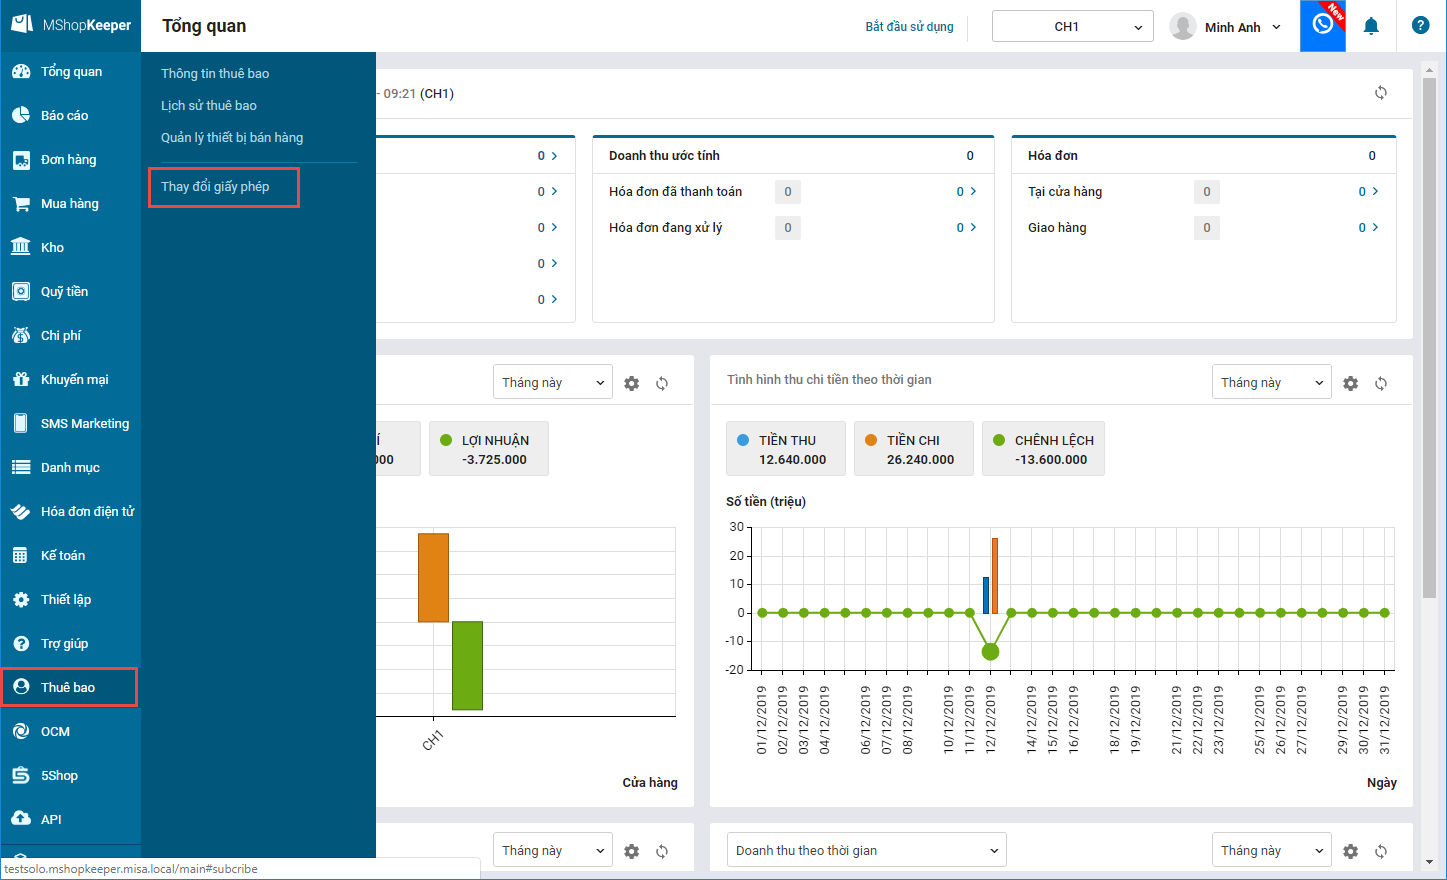Expand the Doanh thu theo thời gian dropdown

(x=866, y=850)
